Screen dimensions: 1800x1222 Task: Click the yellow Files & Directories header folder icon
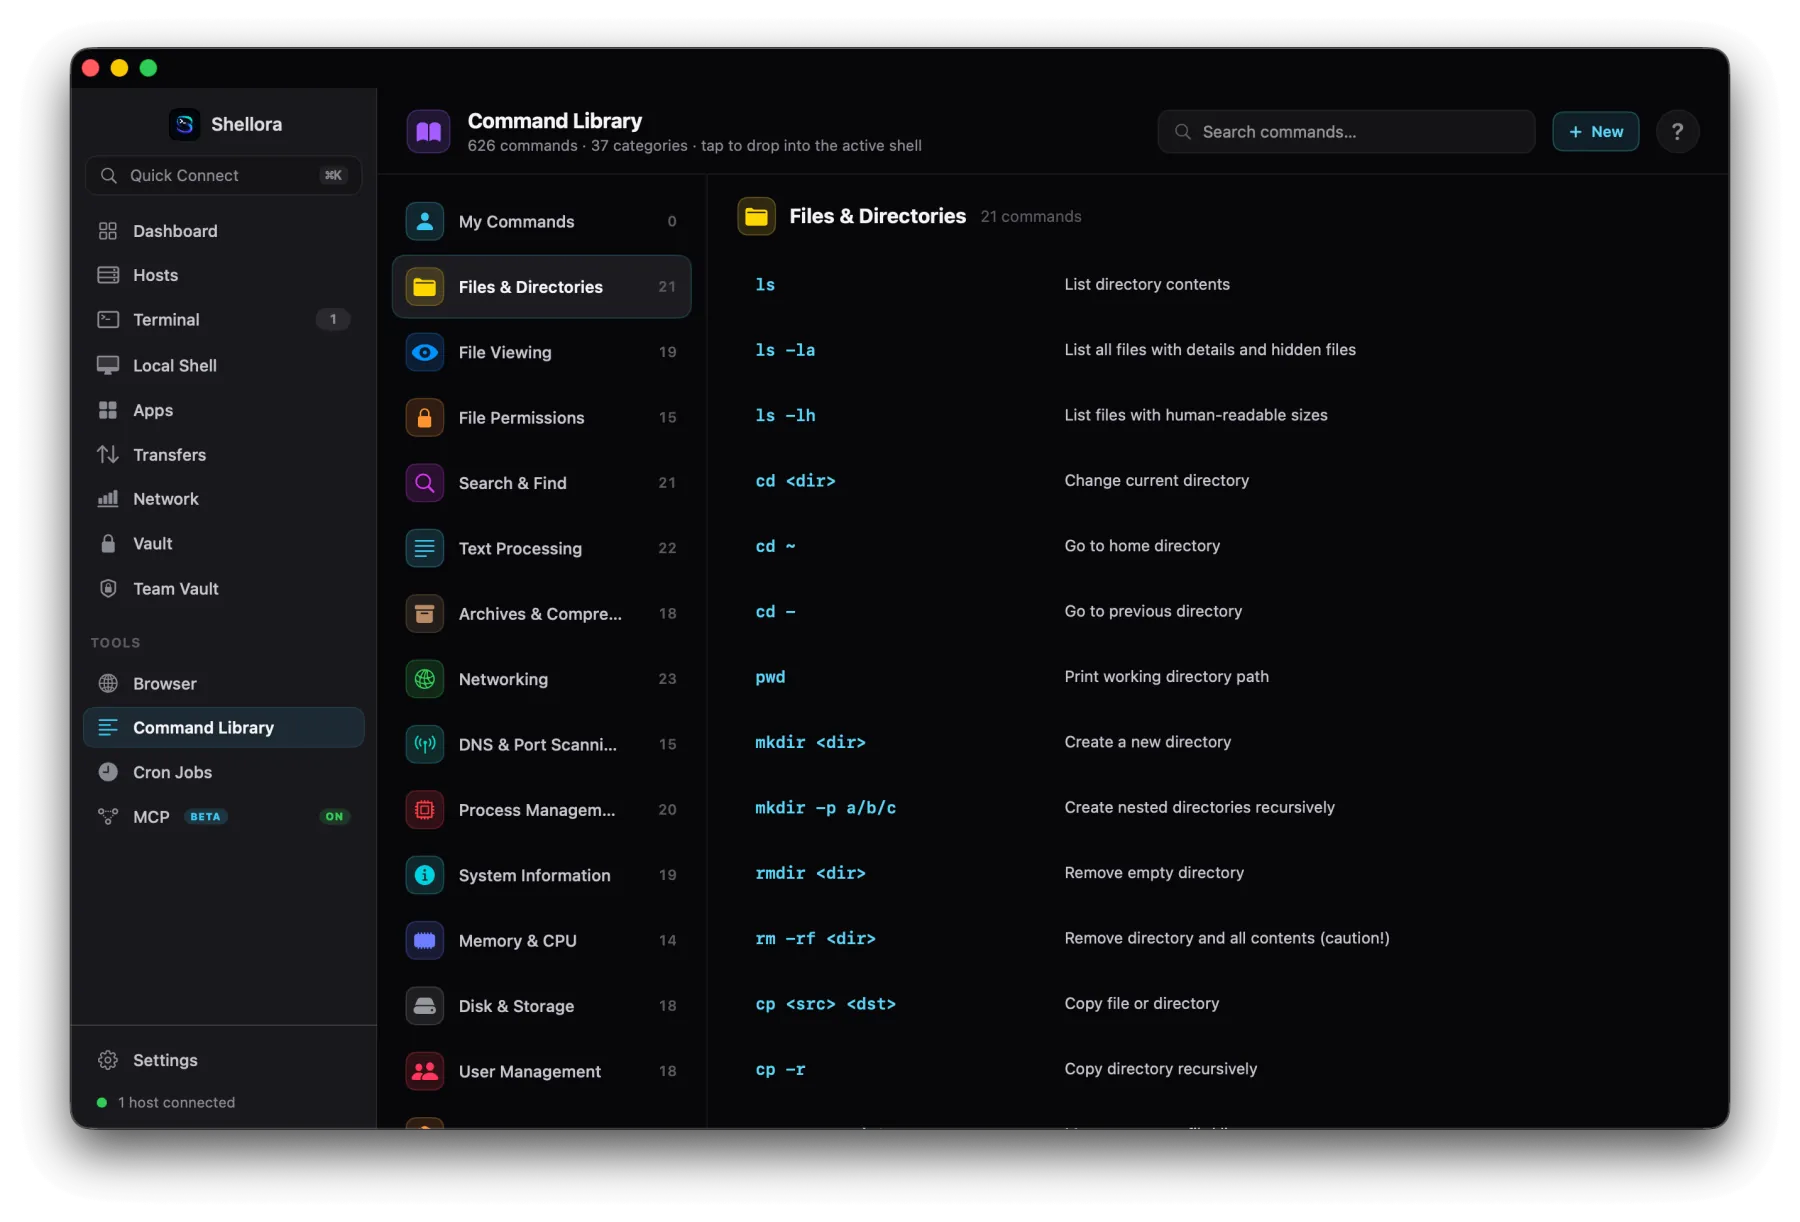757,216
